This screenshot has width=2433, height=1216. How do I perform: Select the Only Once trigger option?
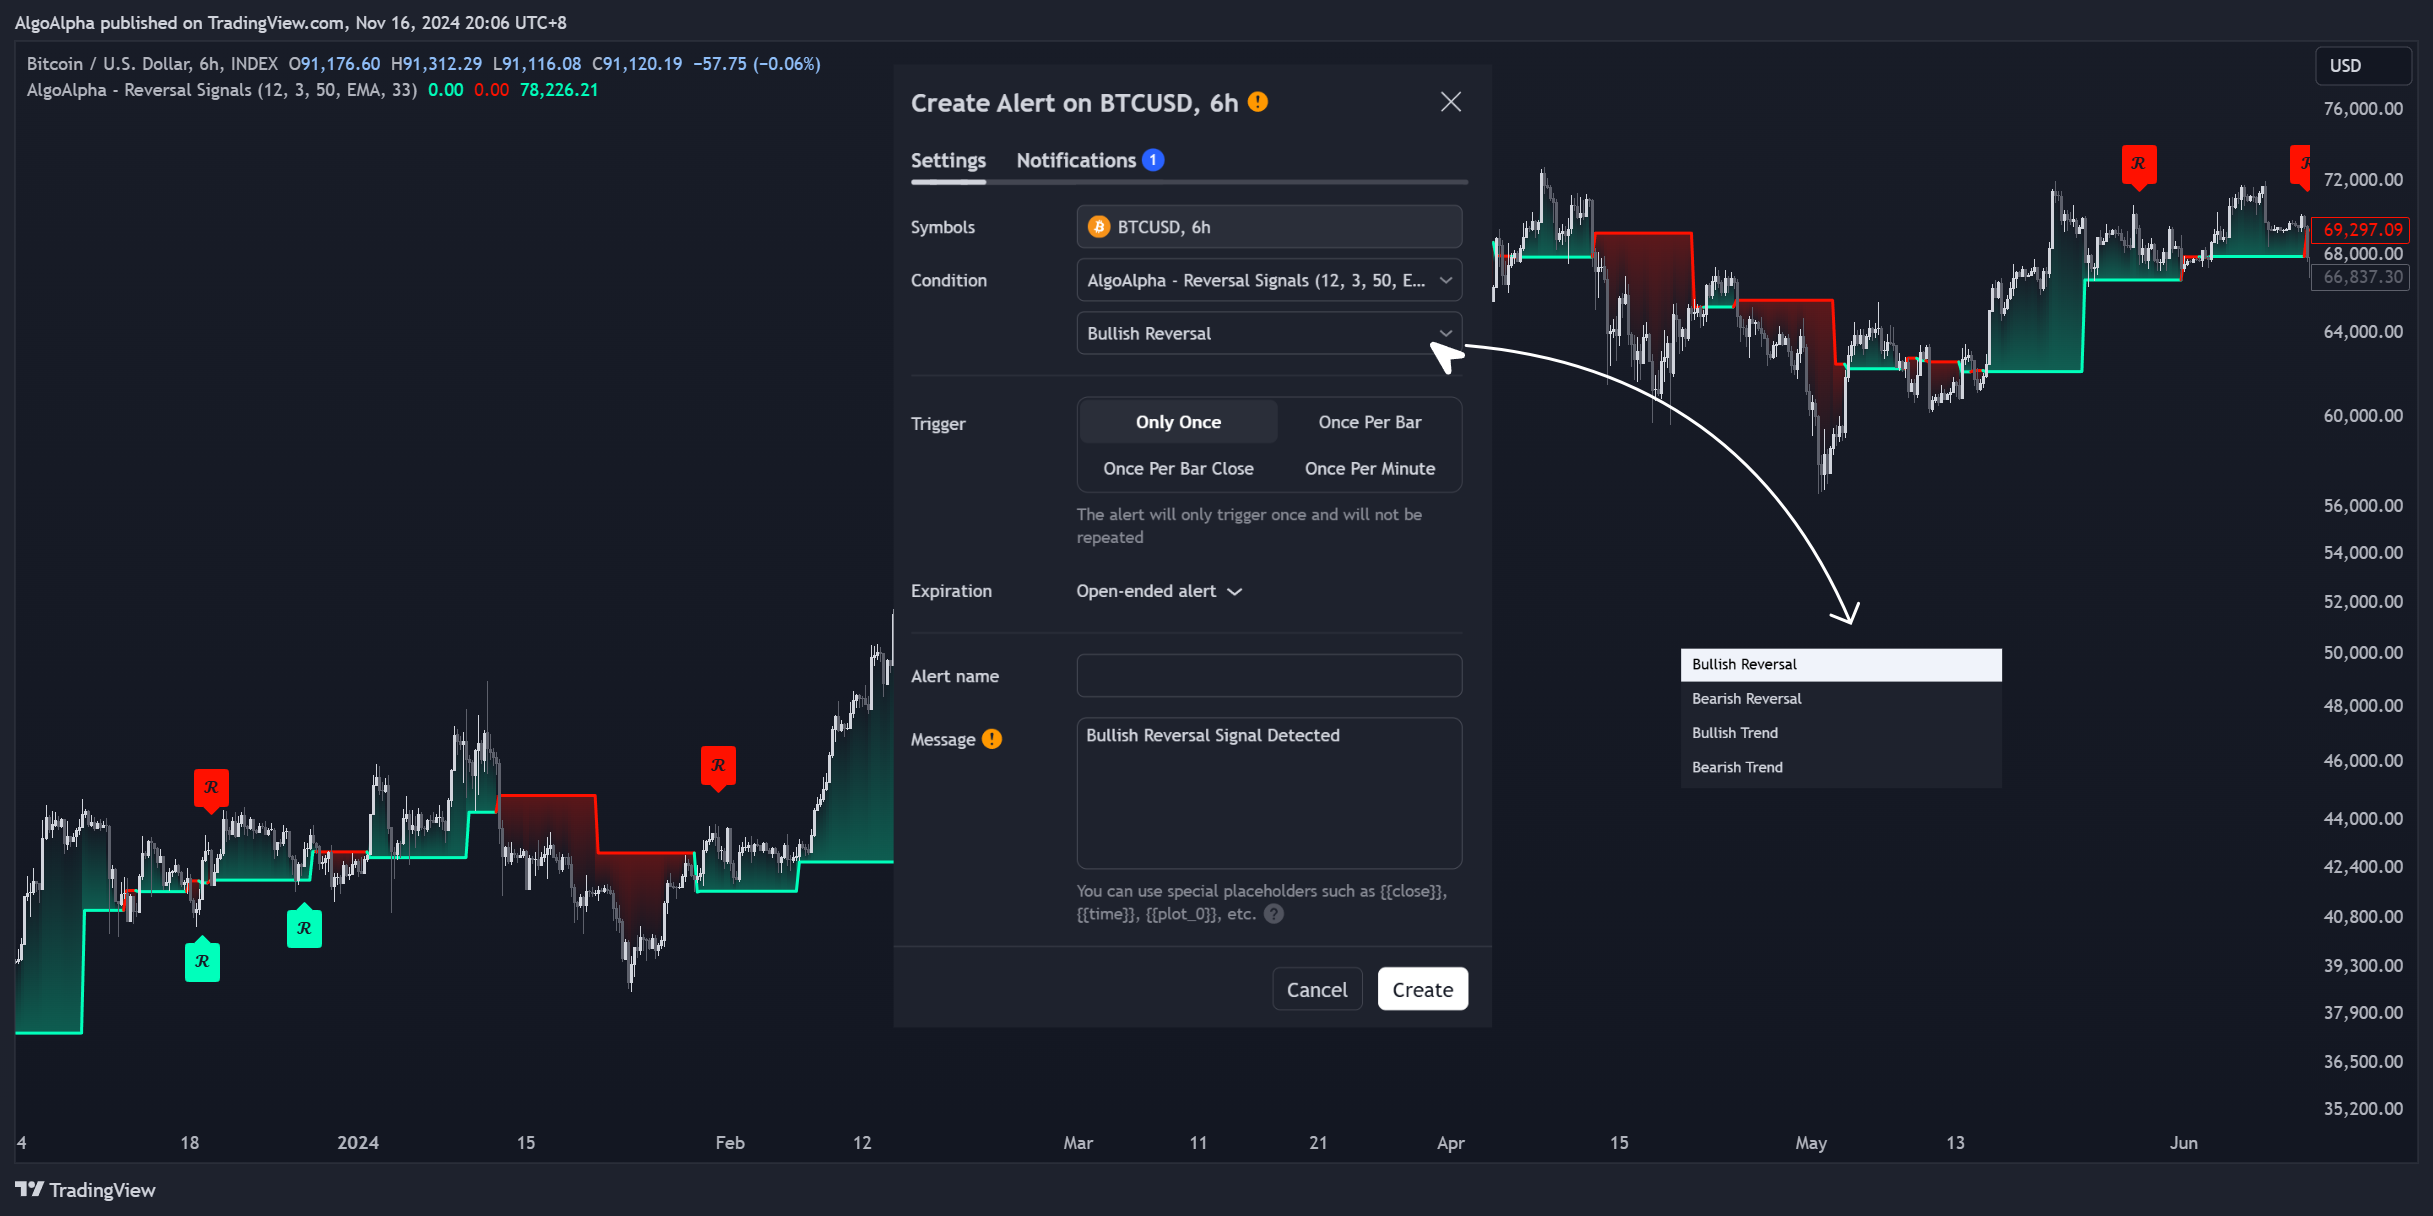pyautogui.click(x=1178, y=422)
